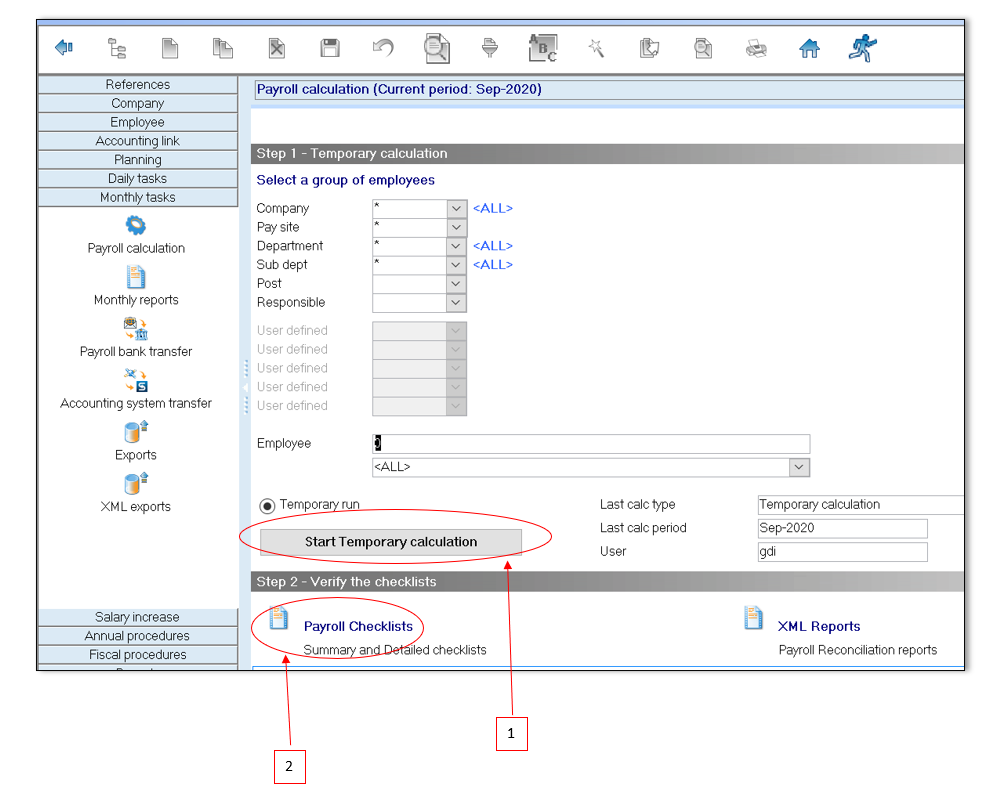Click the back arrow toolbar icon
Image resolution: width=987 pixels, height=796 pixels.
(x=64, y=47)
